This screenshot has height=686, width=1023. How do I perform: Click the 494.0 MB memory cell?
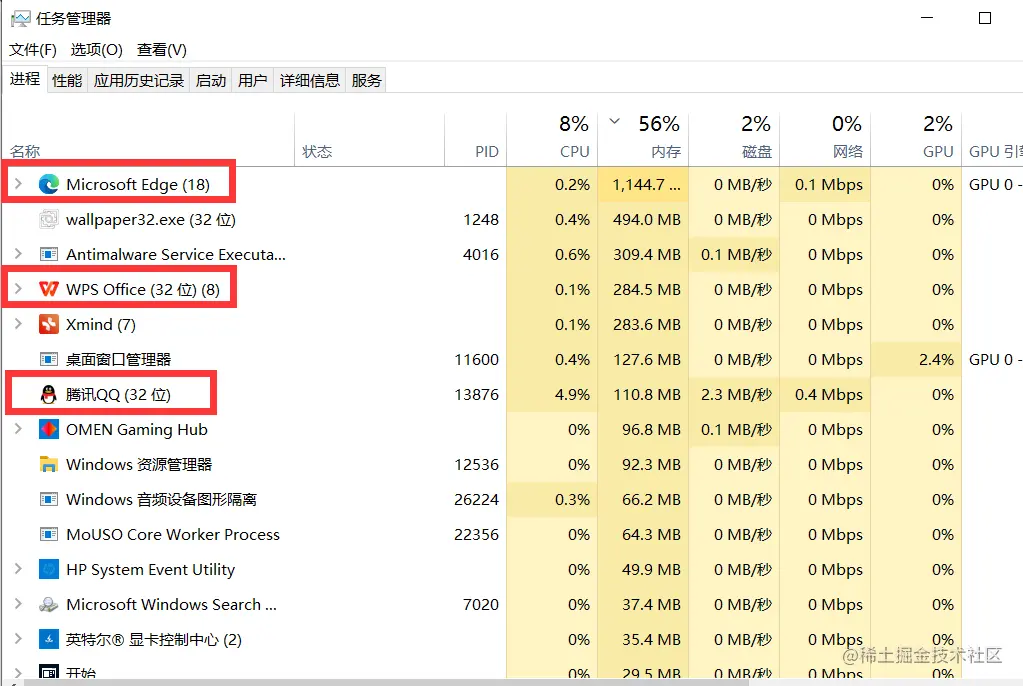click(643, 219)
